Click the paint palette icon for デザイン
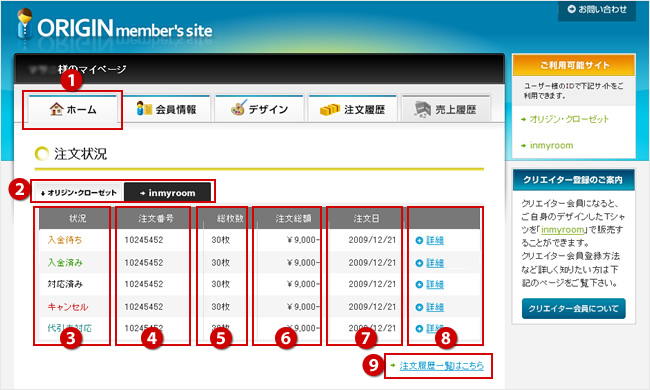The height and width of the screenshot is (390, 650). (x=239, y=108)
